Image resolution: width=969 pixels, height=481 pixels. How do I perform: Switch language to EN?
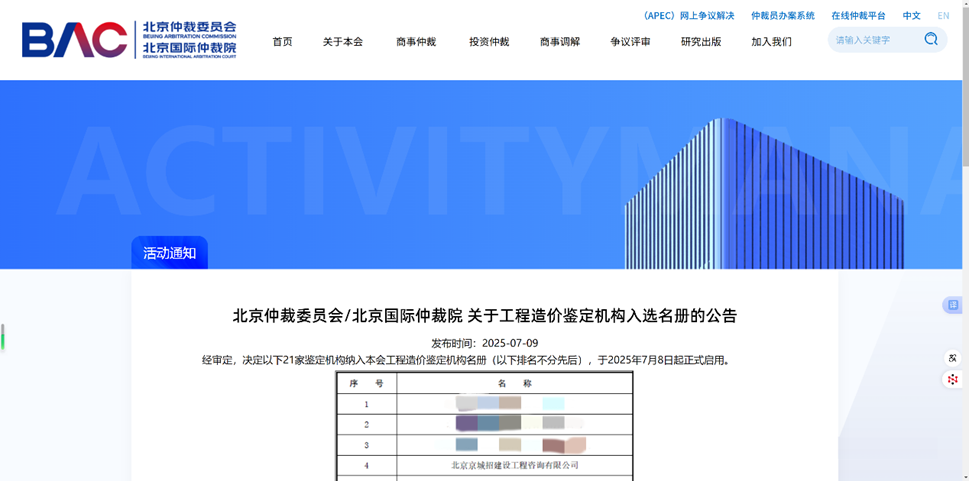(x=943, y=16)
